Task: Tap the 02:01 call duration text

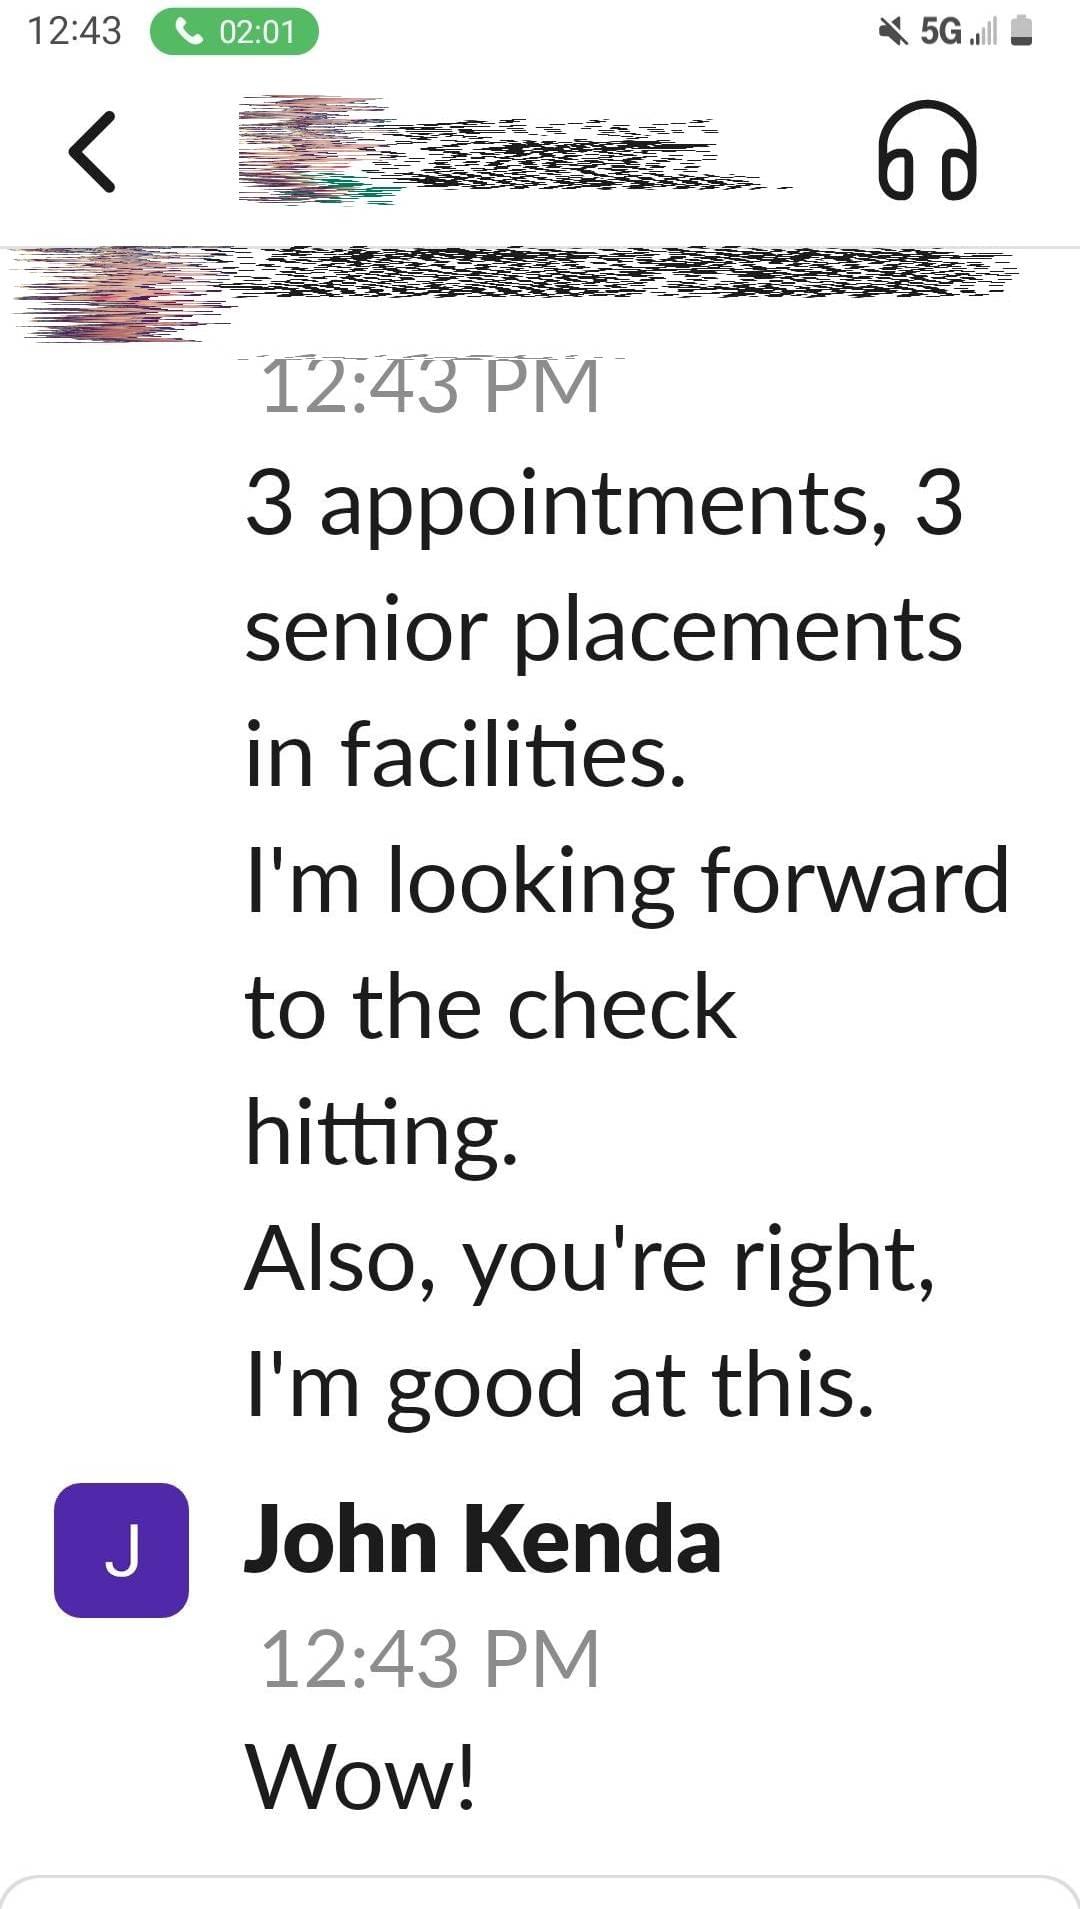Action: coord(255,30)
